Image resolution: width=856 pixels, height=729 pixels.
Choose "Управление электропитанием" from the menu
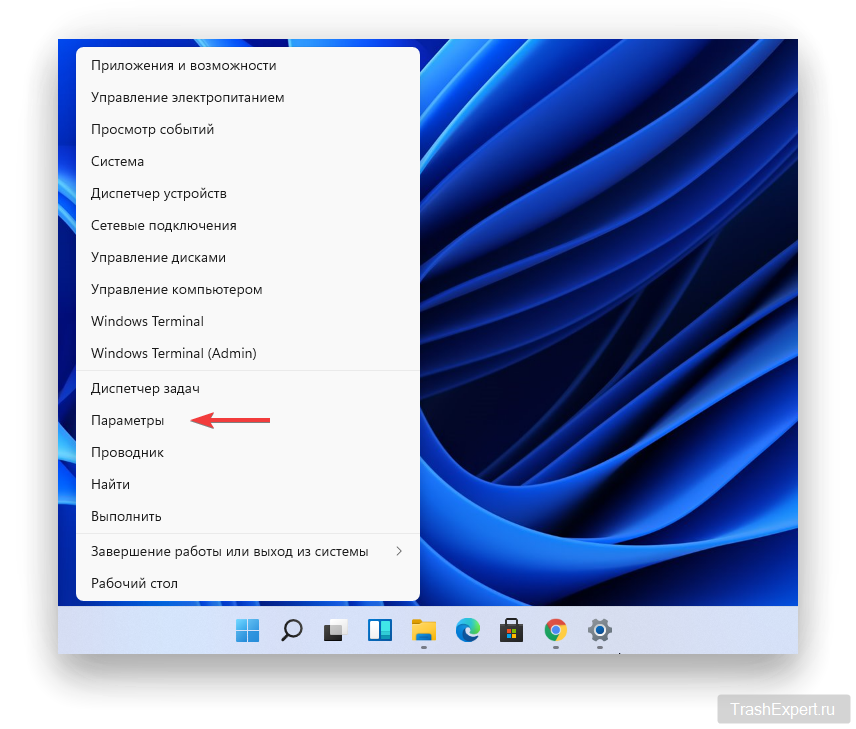tap(248, 98)
